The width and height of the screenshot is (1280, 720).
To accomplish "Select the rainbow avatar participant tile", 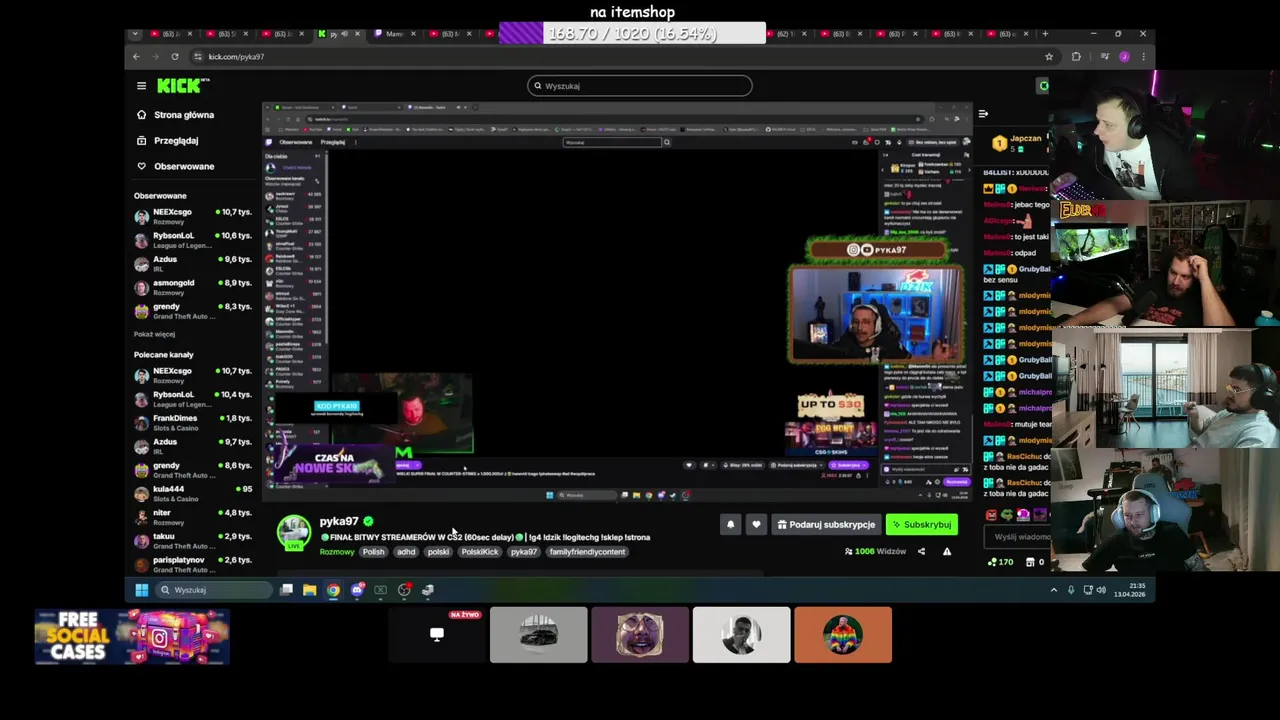I will [x=843, y=634].
